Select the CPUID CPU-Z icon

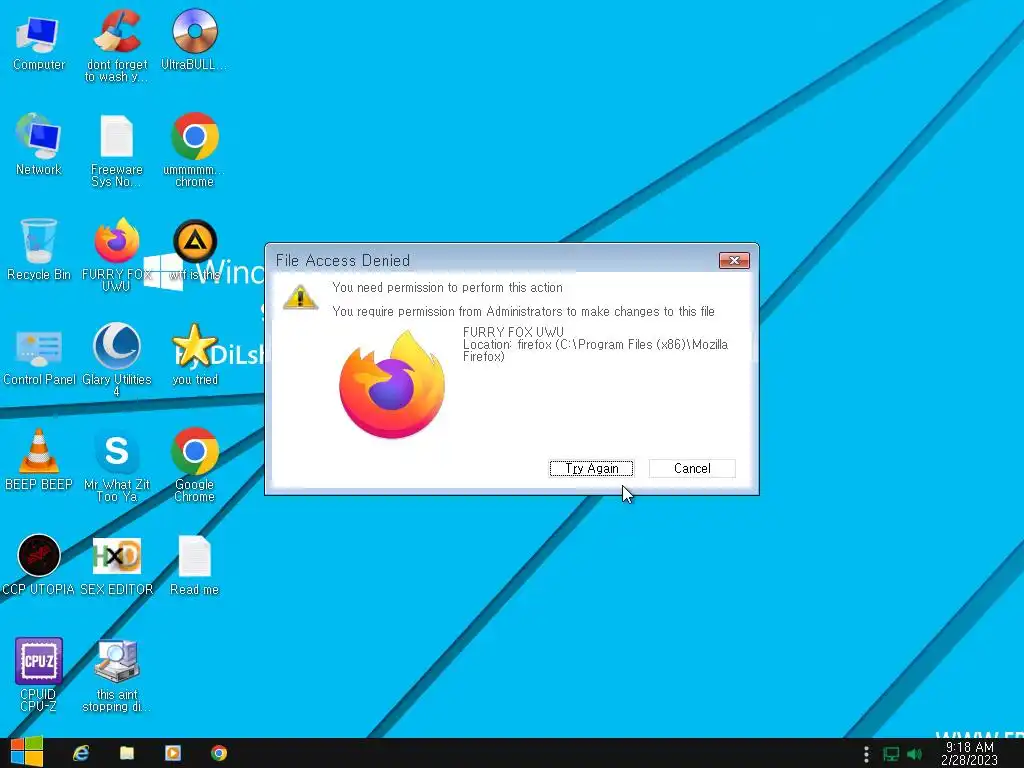click(39, 675)
